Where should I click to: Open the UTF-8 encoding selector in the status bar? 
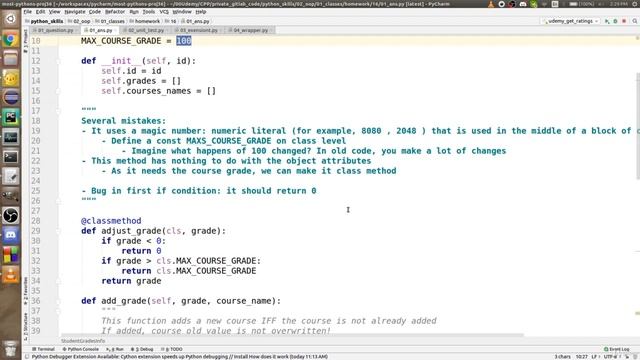click(611, 356)
